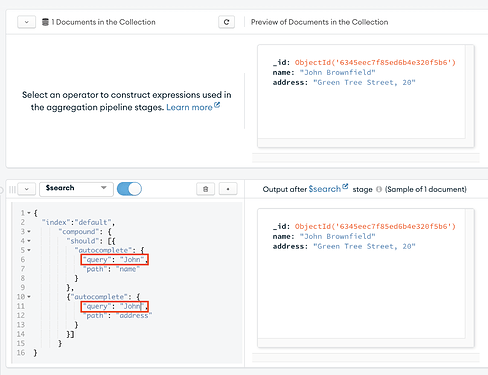Collapse the $search stage panel
488x375 pixels.
27,189
